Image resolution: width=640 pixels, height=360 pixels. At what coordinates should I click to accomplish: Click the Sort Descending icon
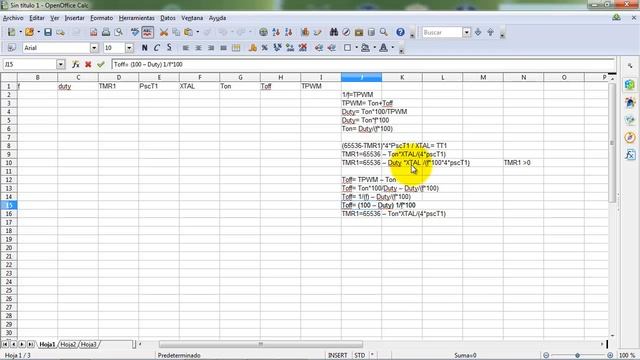click(x=289, y=32)
